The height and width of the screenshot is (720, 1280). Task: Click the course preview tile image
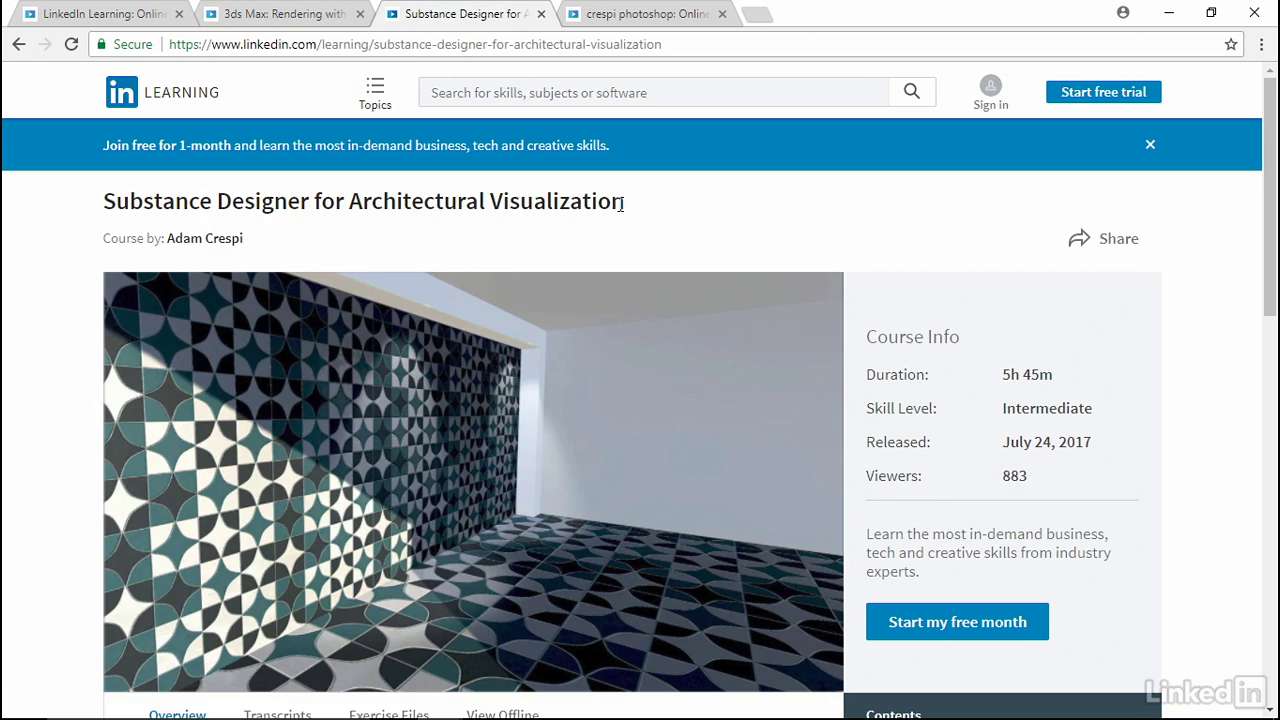(473, 481)
